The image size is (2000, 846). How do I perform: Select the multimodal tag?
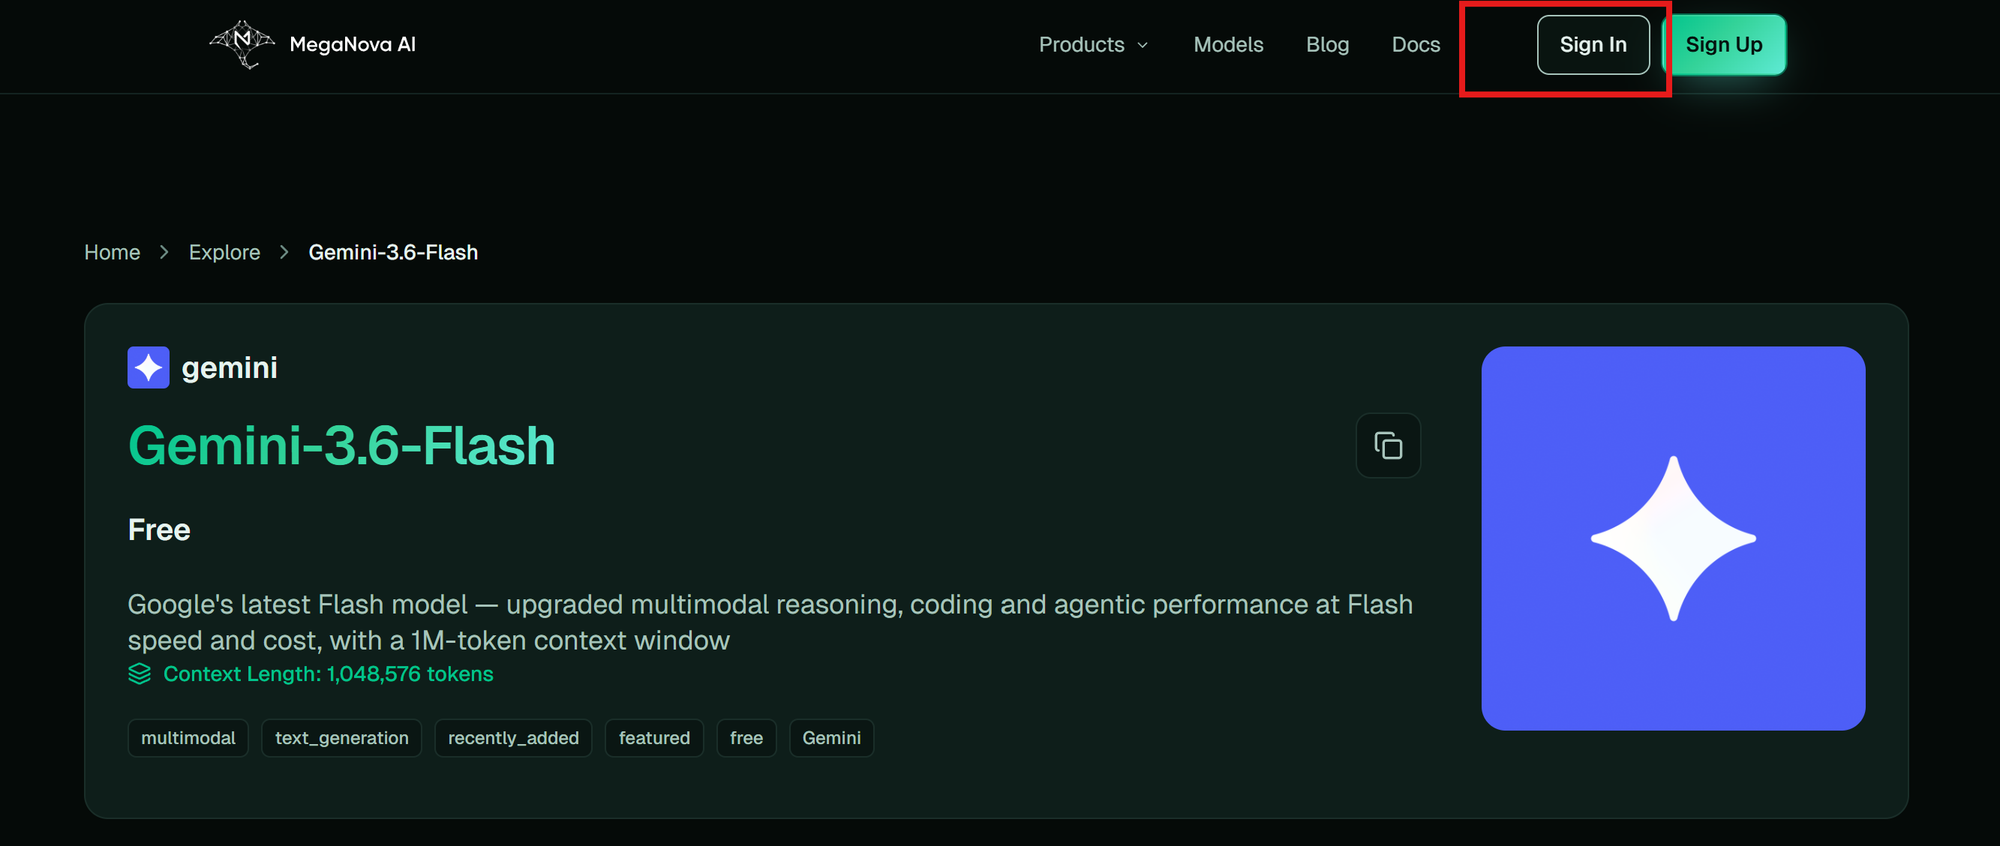pos(188,738)
